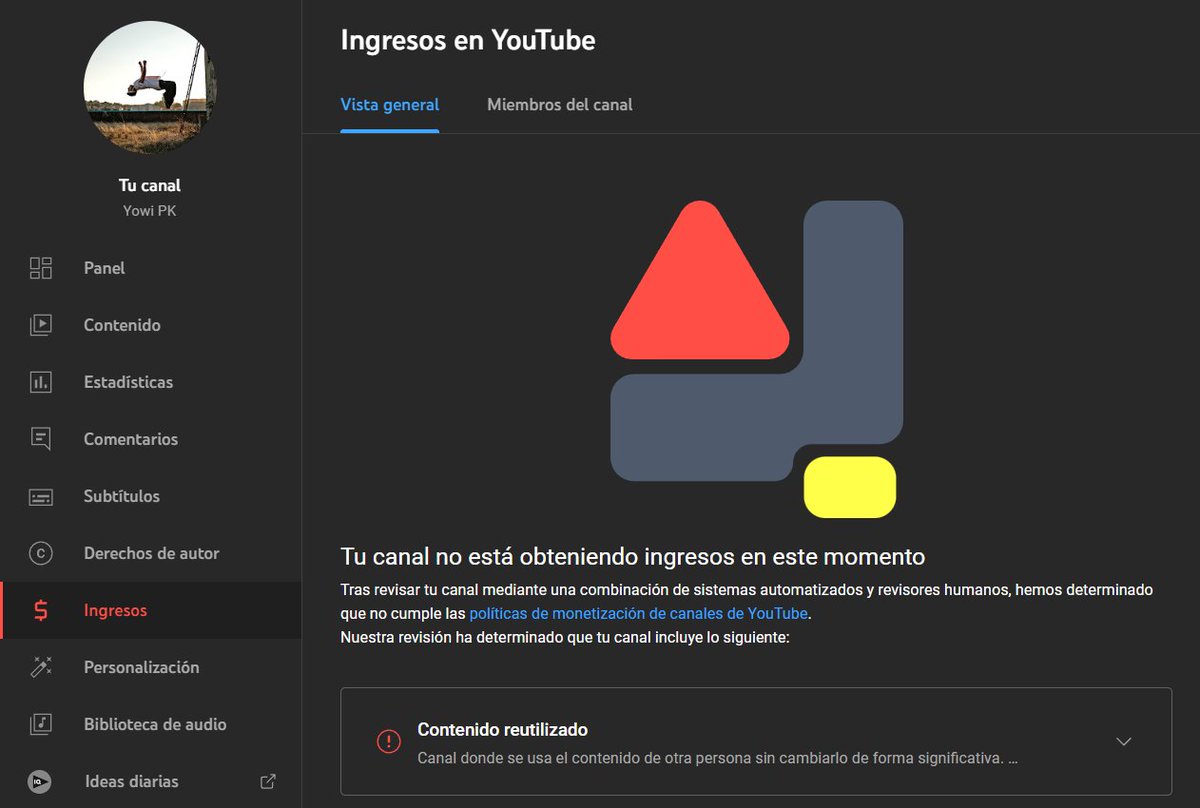Click the Estadísticas bar chart icon
This screenshot has width=1200, height=808.
41,382
